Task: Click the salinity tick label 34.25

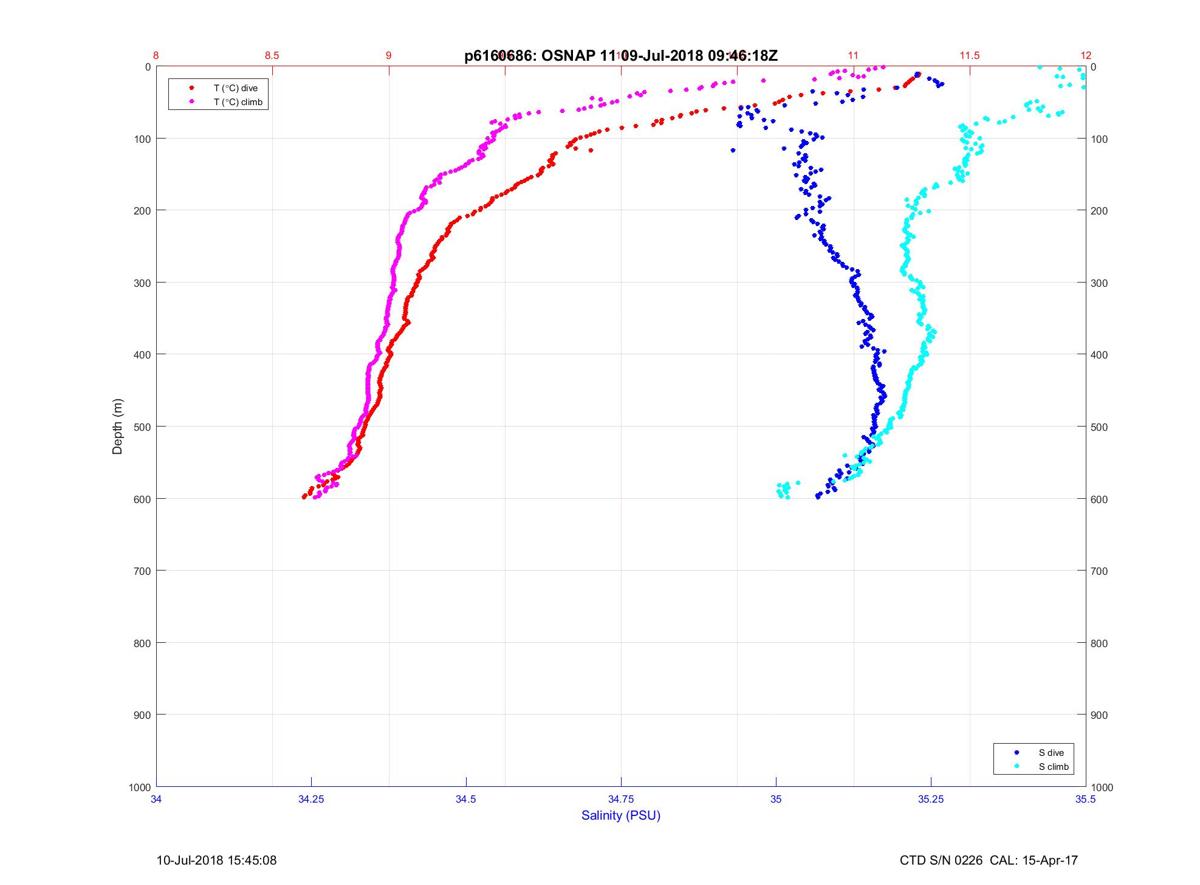Action: pyautogui.click(x=311, y=799)
